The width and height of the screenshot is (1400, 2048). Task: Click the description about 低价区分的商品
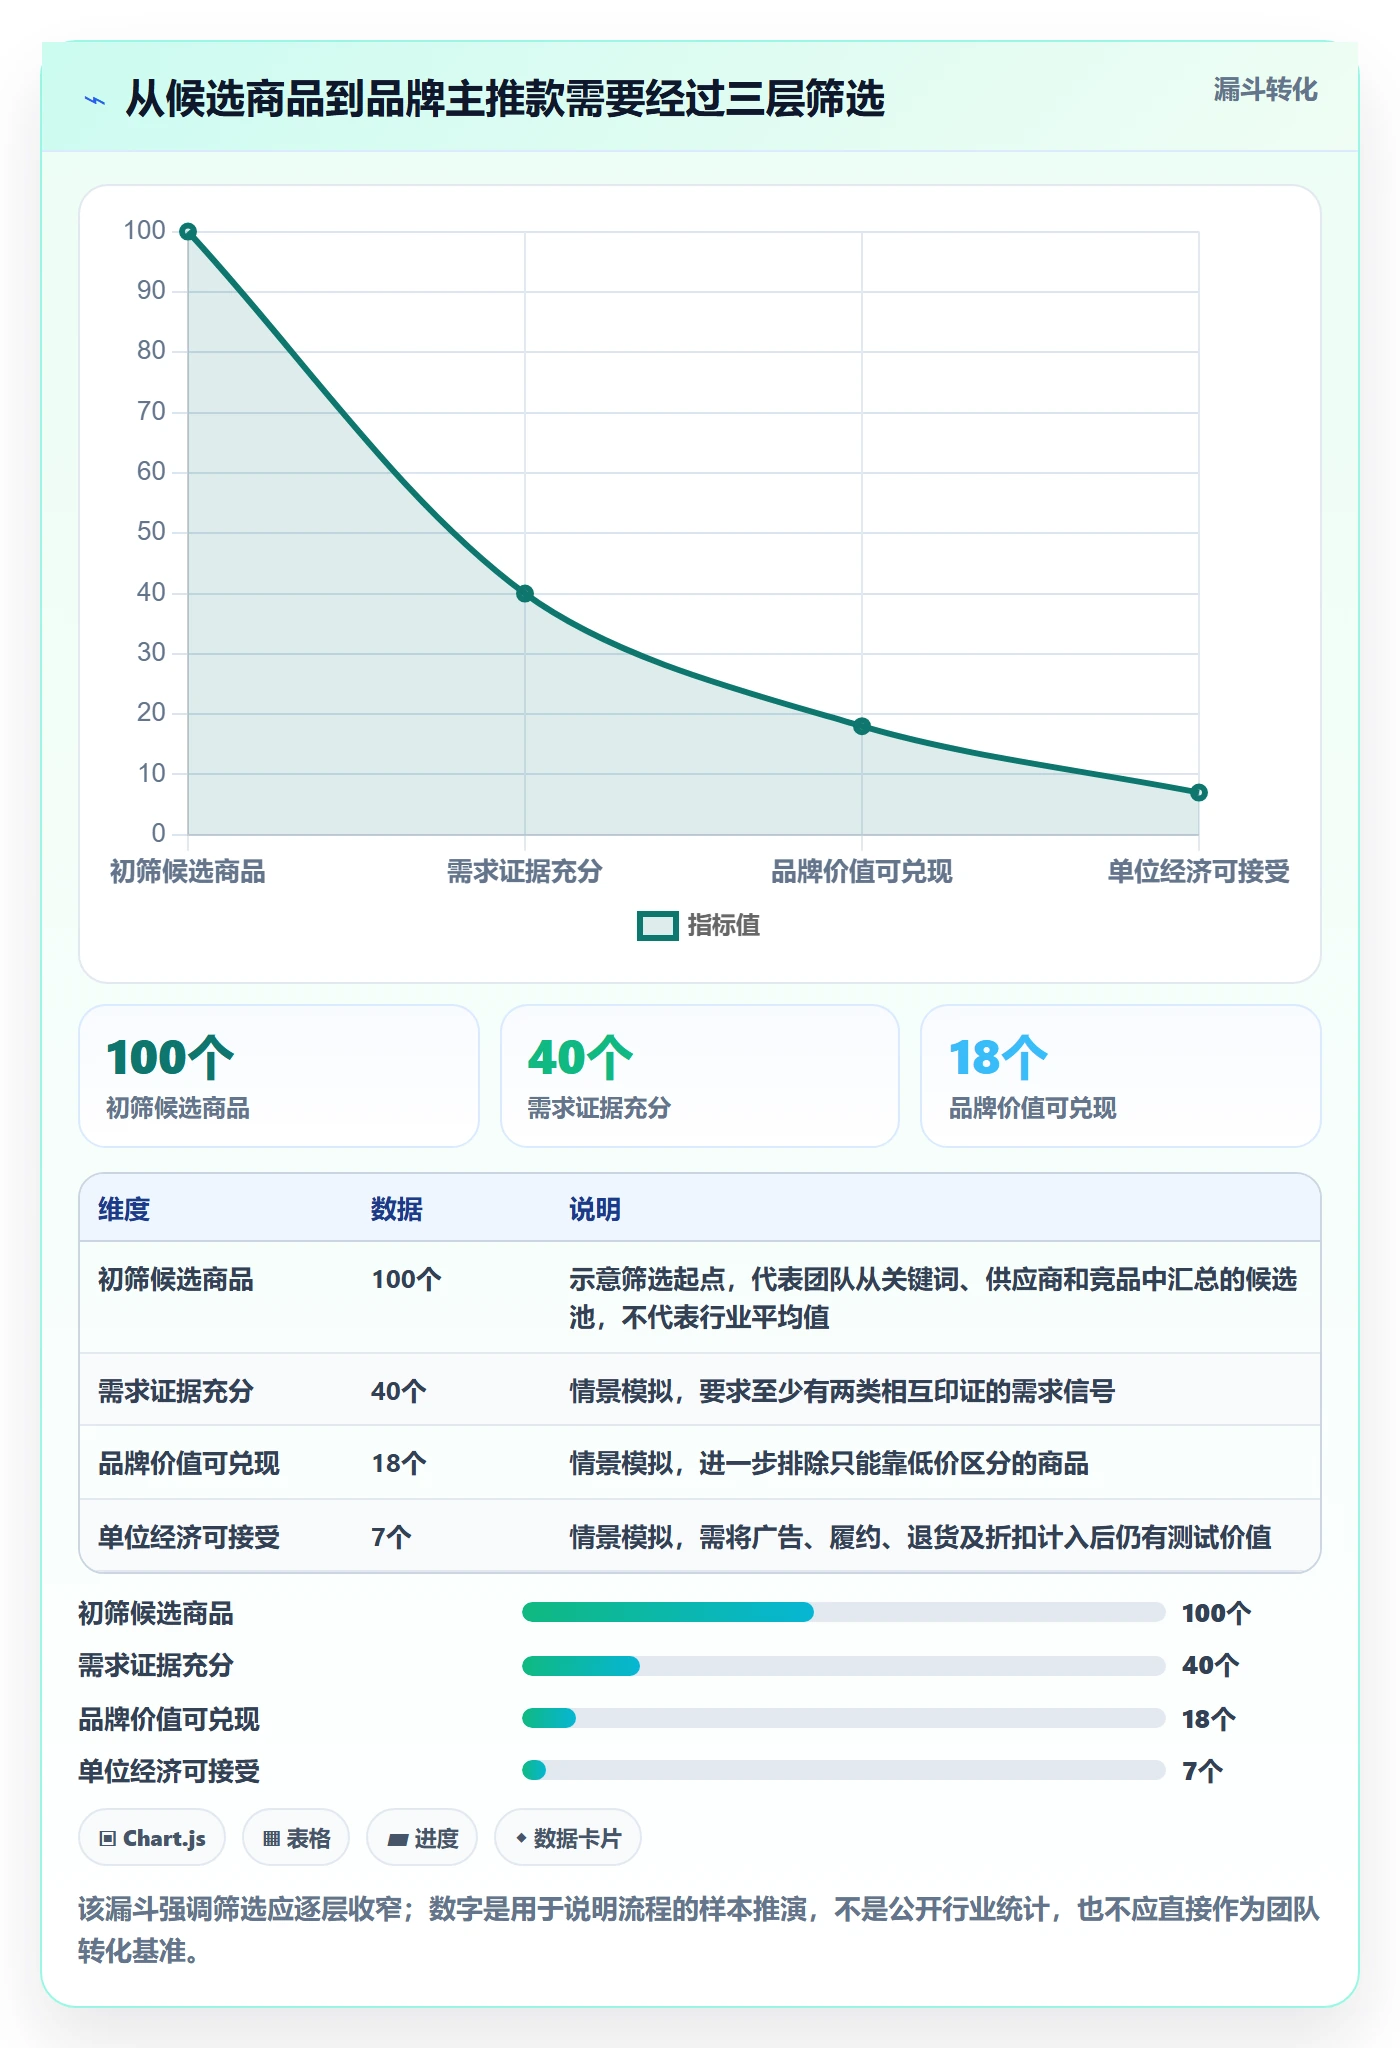tap(829, 1464)
